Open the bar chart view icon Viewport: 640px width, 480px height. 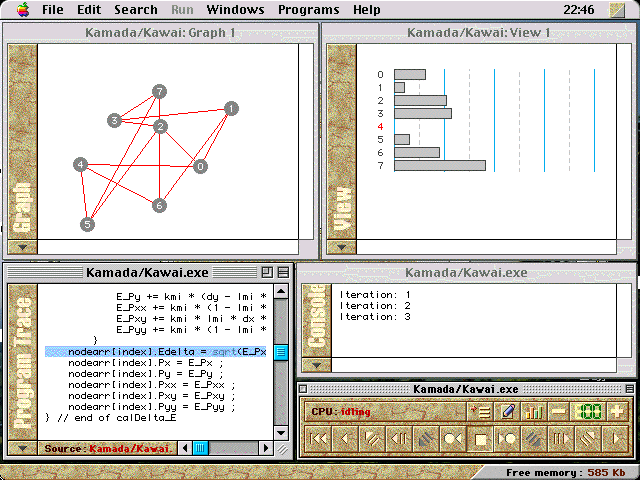(x=534, y=411)
